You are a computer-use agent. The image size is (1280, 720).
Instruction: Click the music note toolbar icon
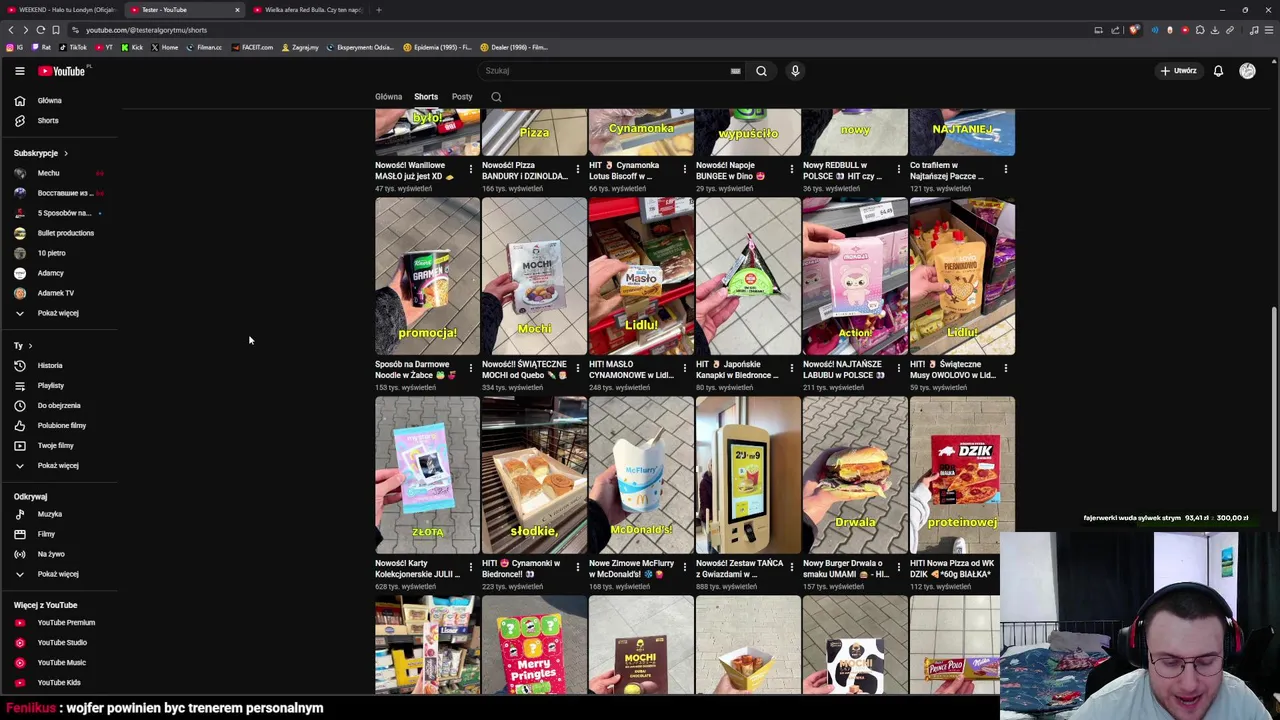tap(1253, 30)
